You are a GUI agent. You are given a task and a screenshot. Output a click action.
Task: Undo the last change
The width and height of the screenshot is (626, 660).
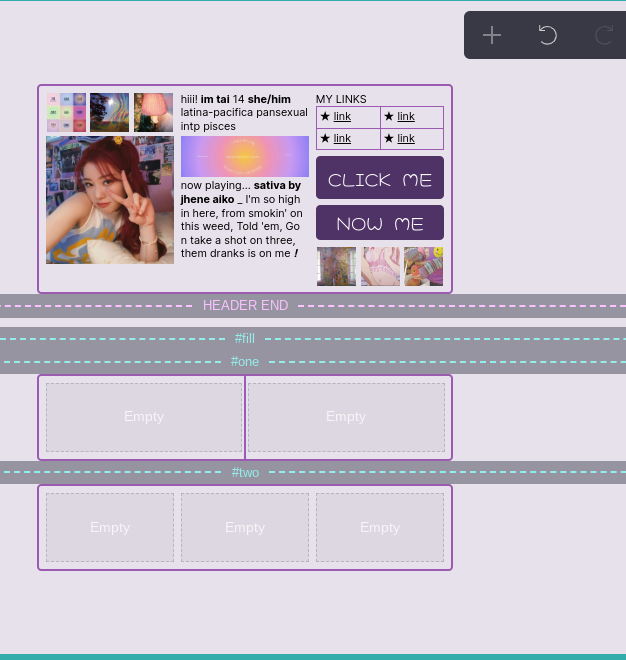tap(548, 35)
